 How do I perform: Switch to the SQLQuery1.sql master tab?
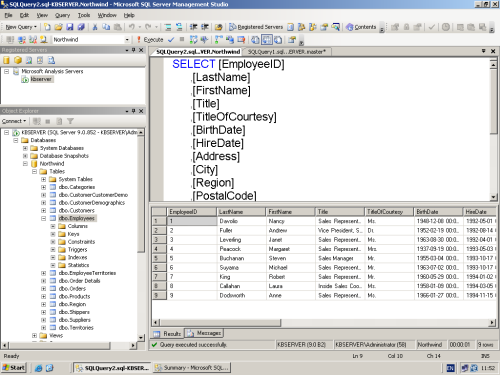tap(287, 52)
